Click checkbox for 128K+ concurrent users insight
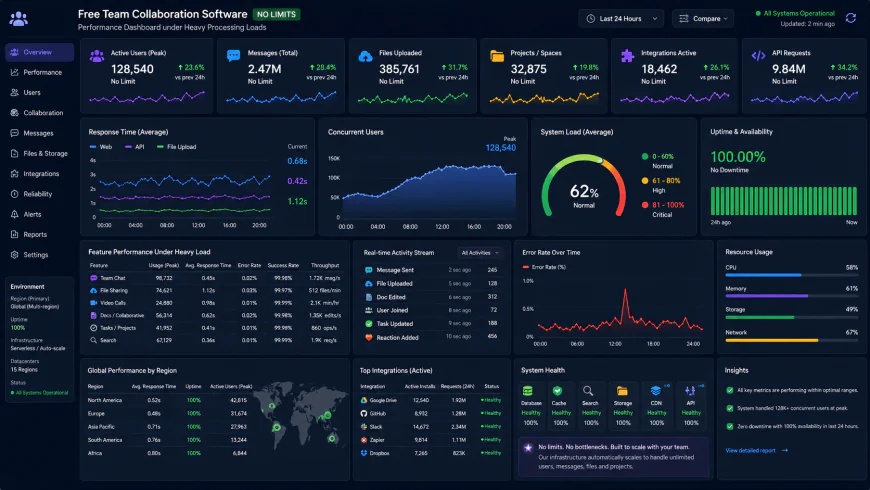The height and width of the screenshot is (490, 870). click(730, 408)
